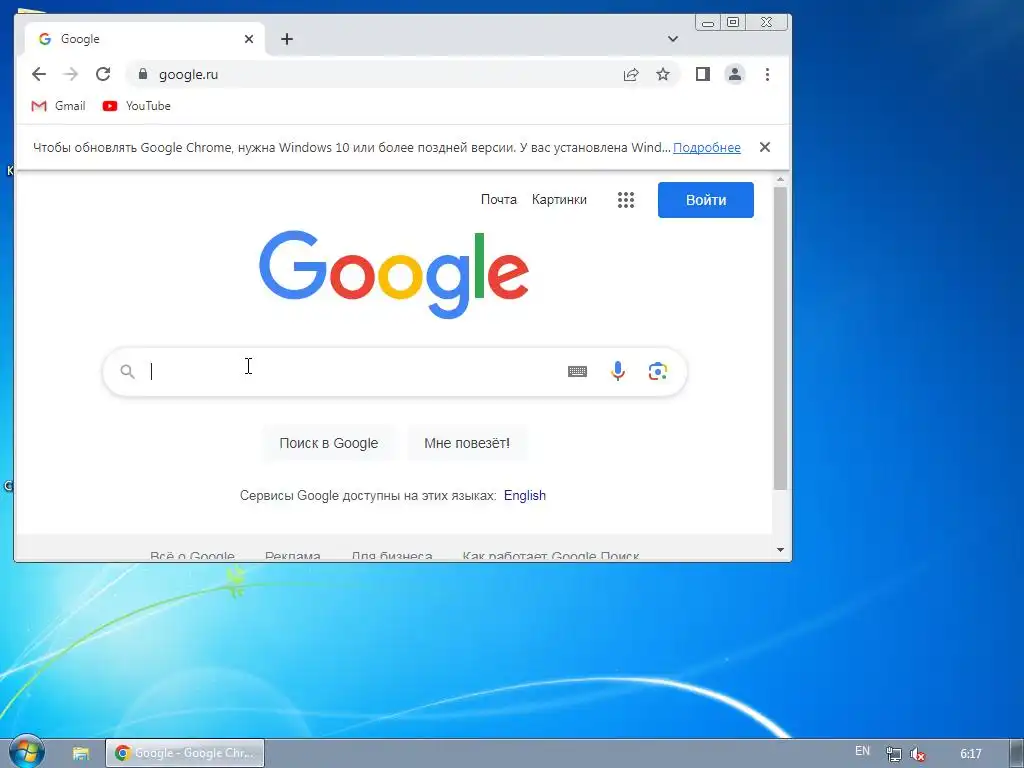1024x768 pixels.
Task: View site info via padlock icon
Action: (x=143, y=74)
